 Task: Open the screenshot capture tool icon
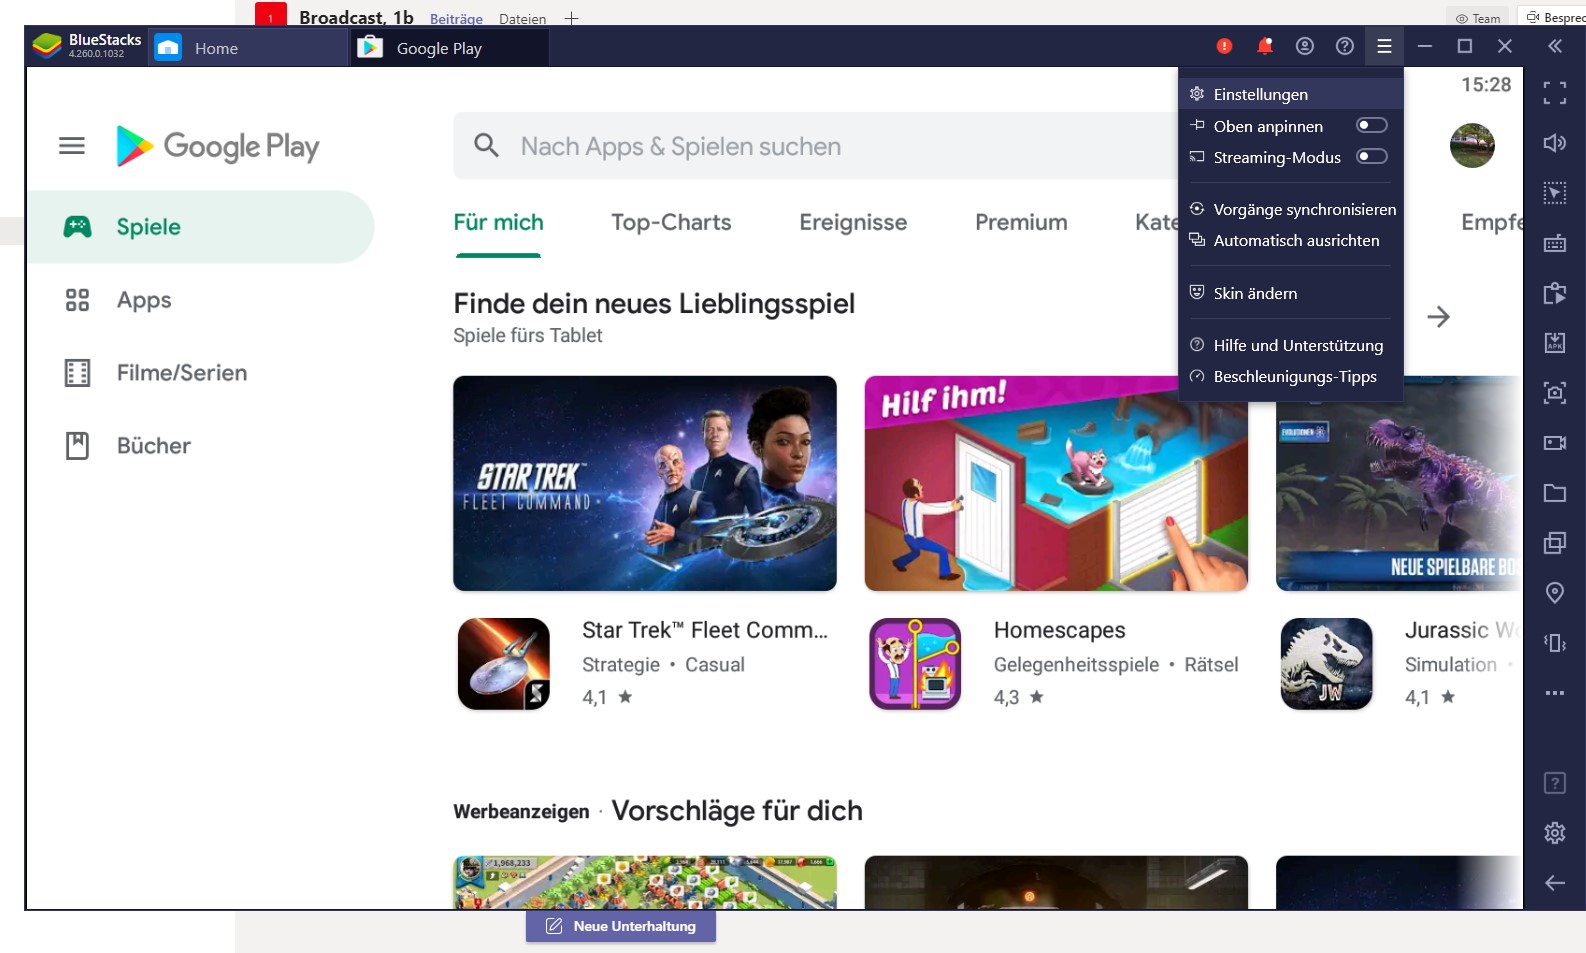coord(1554,393)
